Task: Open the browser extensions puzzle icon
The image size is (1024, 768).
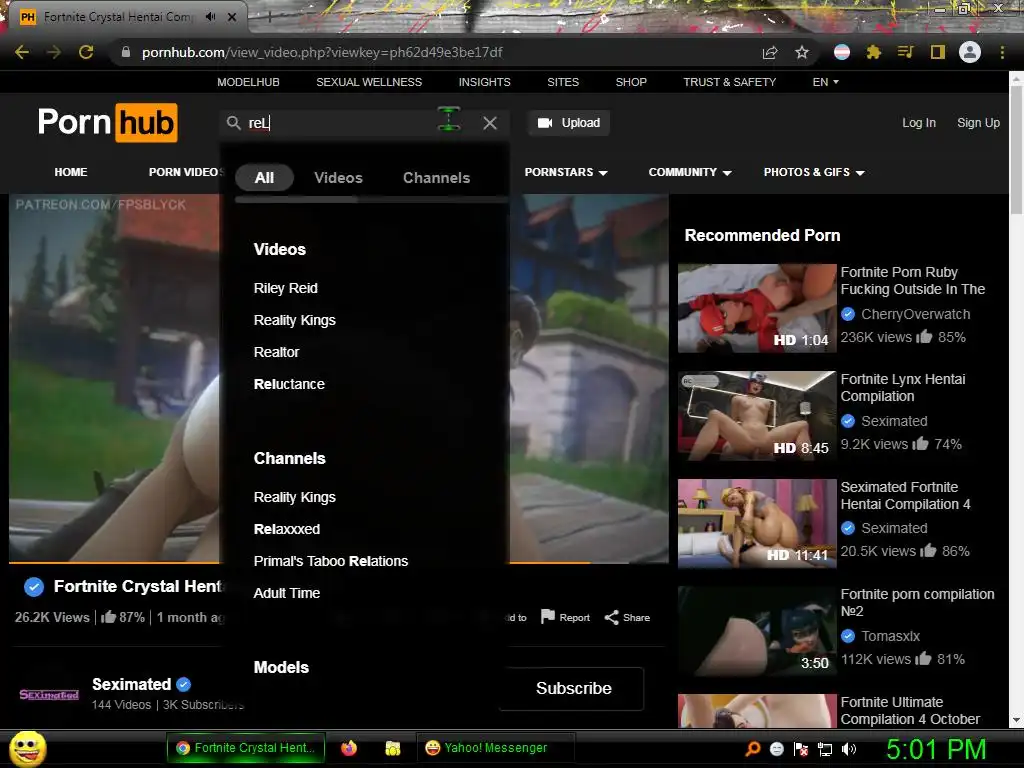Action: [873, 52]
